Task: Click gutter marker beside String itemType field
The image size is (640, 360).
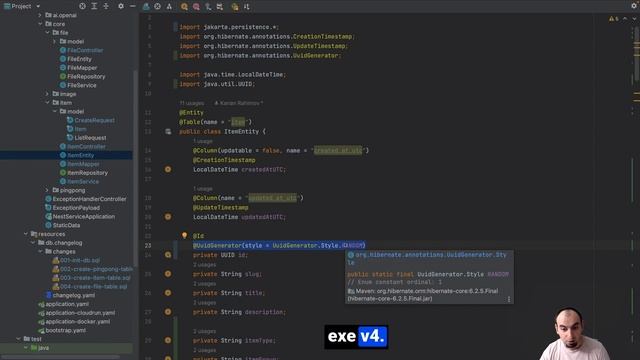Action: [x=168, y=340]
